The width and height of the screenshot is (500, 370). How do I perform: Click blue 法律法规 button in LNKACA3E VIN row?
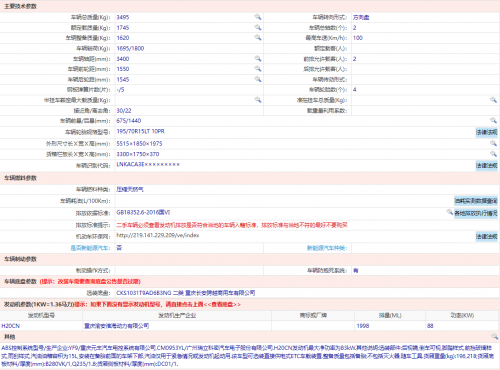click(487, 166)
